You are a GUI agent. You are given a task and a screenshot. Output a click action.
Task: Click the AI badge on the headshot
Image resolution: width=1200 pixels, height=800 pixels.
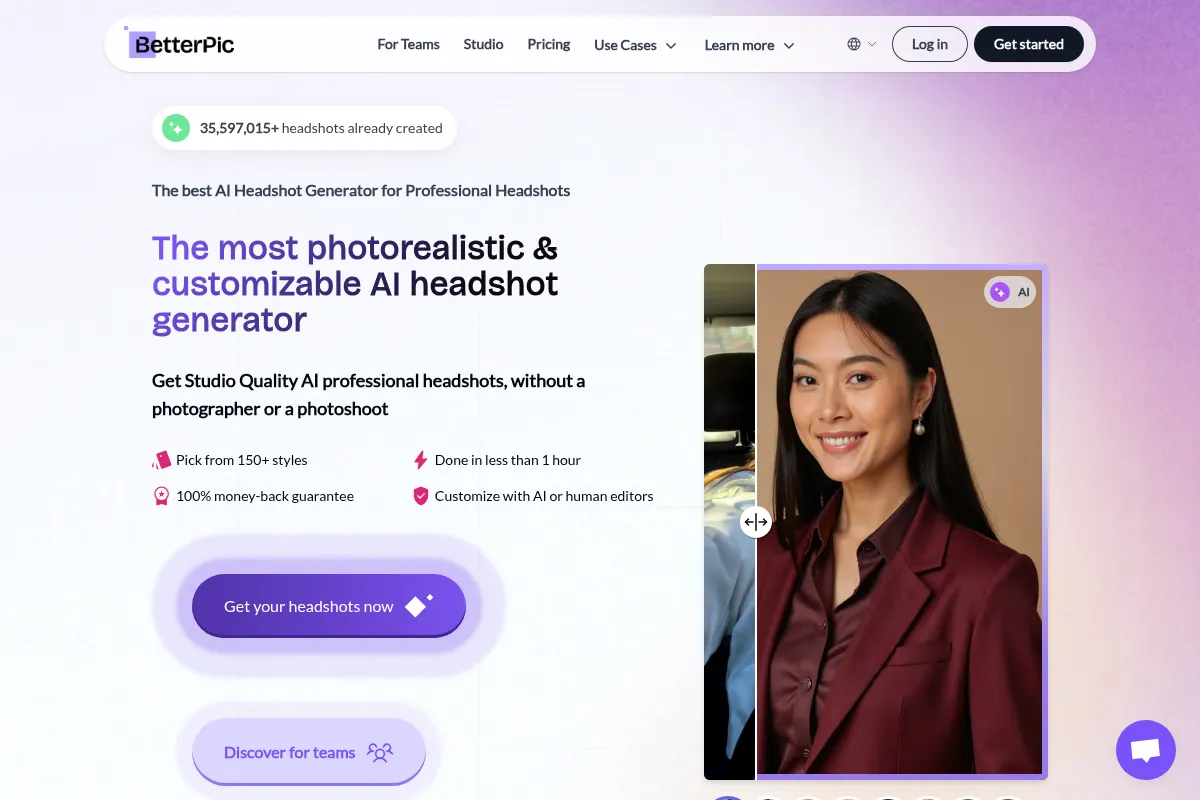click(x=1010, y=292)
